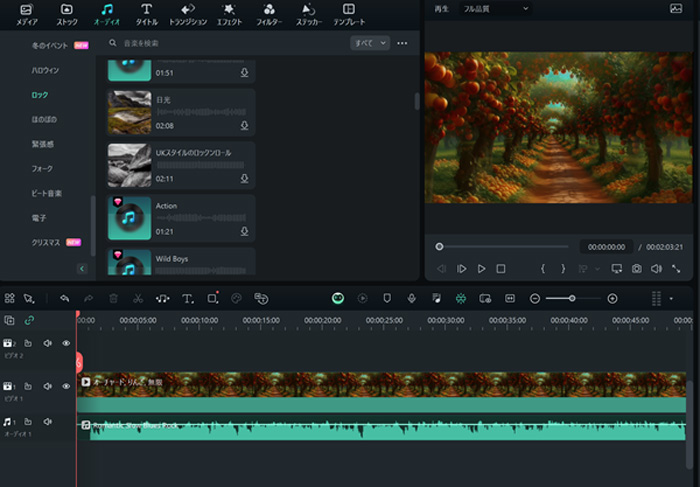
Task: Mute the オーディオ 1 track
Action: pyautogui.click(x=47, y=423)
